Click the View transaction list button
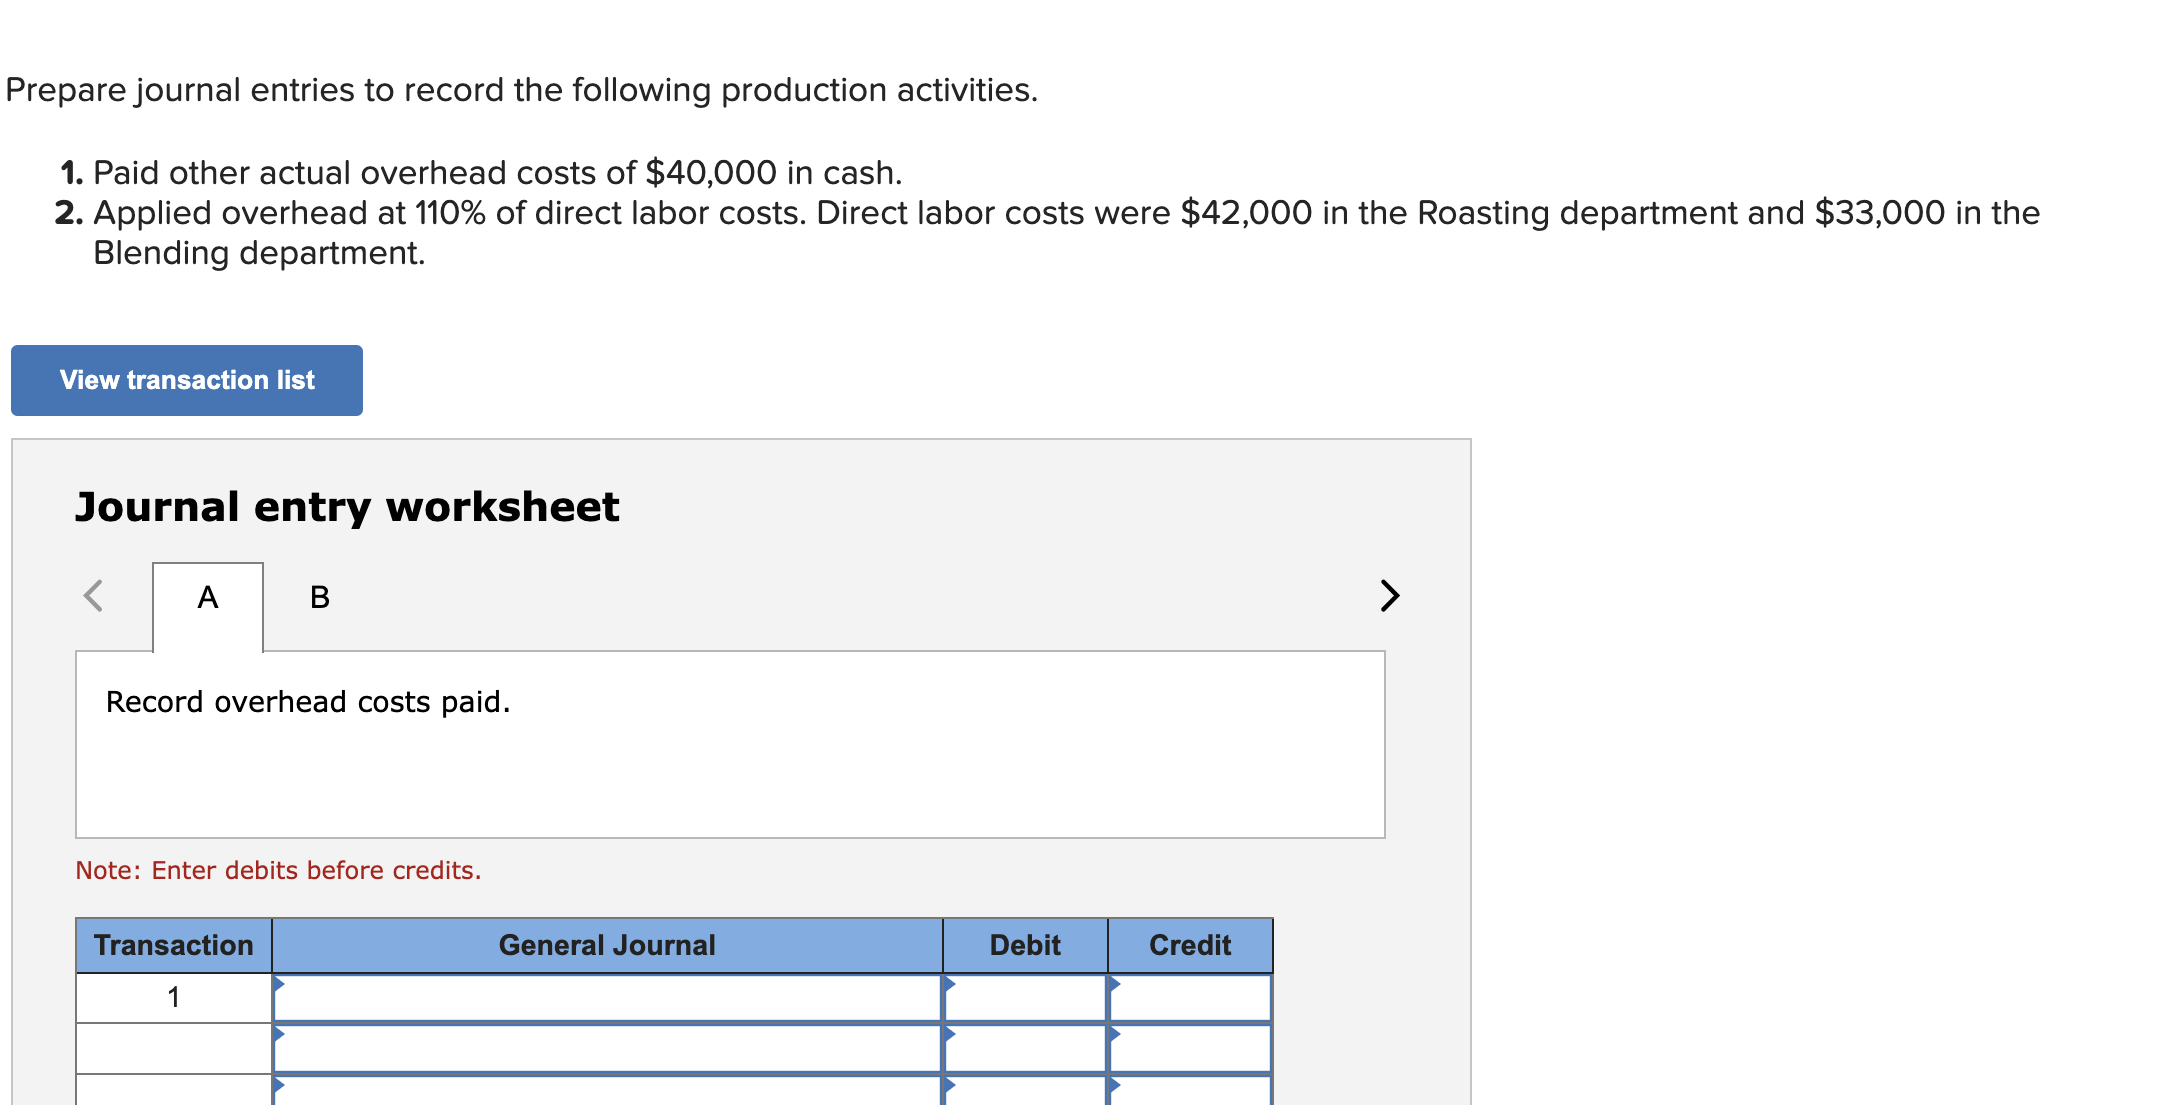 click(187, 380)
